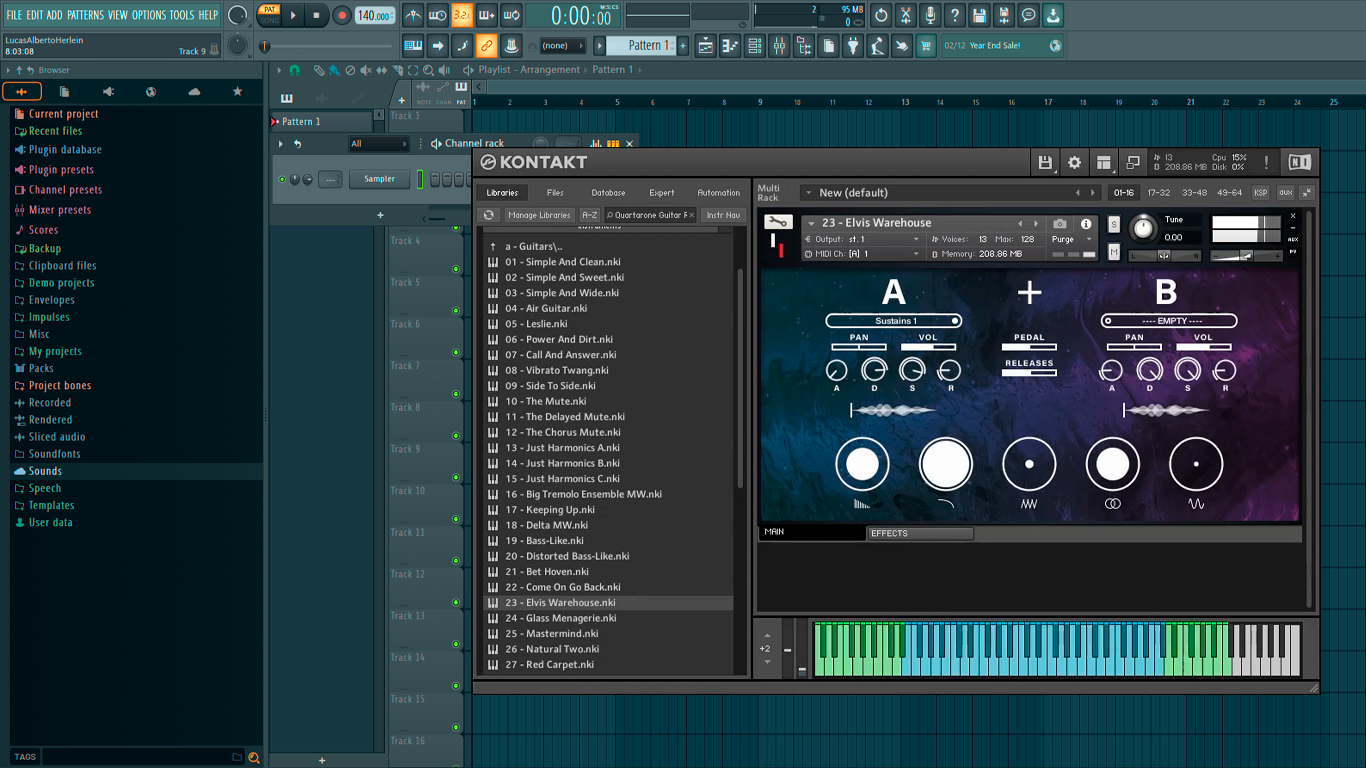Open the FILE menu
Screen dimensions: 1366x768
point(14,15)
